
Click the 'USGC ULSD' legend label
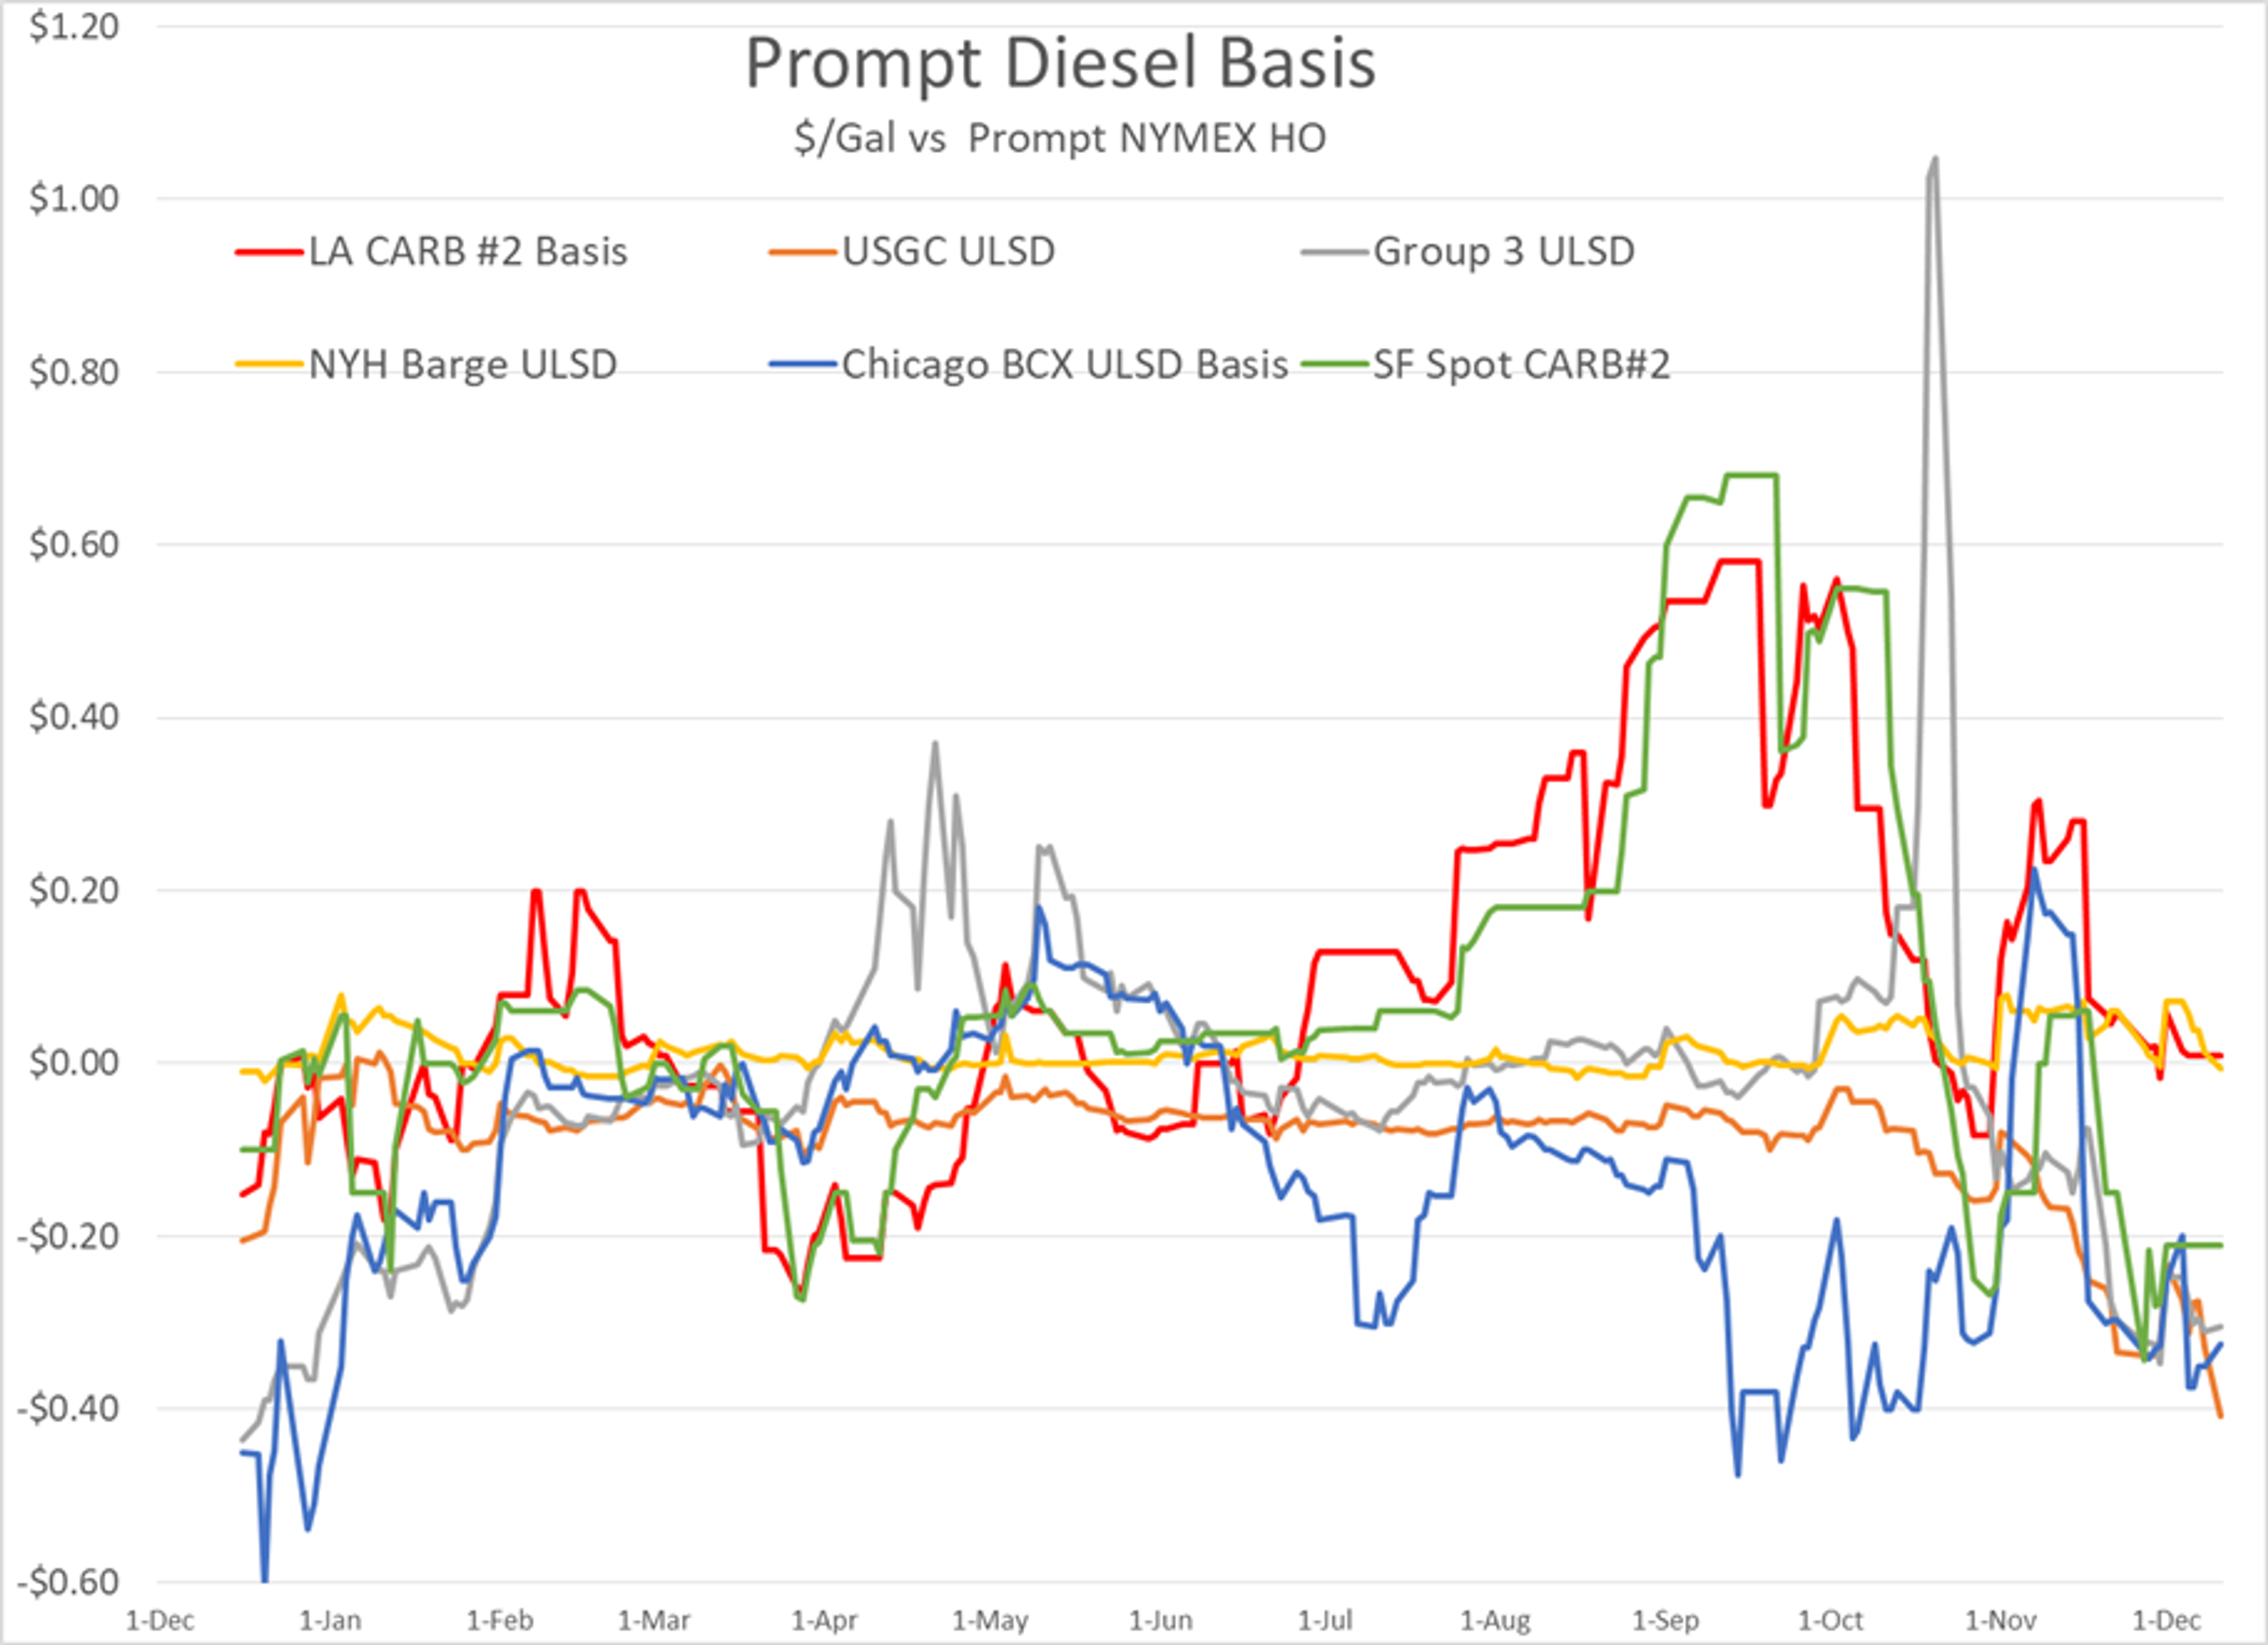[x=948, y=251]
